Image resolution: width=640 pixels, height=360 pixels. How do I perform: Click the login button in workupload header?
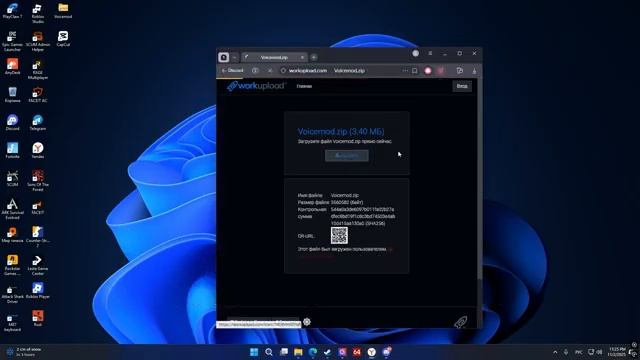click(x=462, y=86)
